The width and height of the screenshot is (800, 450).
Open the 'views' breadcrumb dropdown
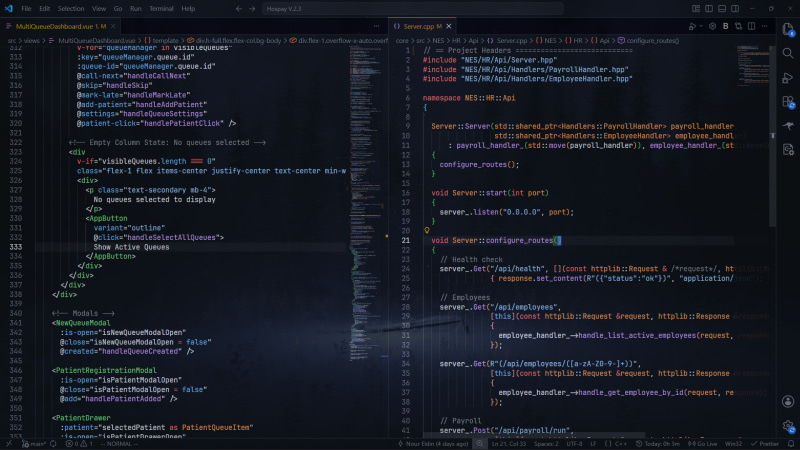click(x=31, y=41)
